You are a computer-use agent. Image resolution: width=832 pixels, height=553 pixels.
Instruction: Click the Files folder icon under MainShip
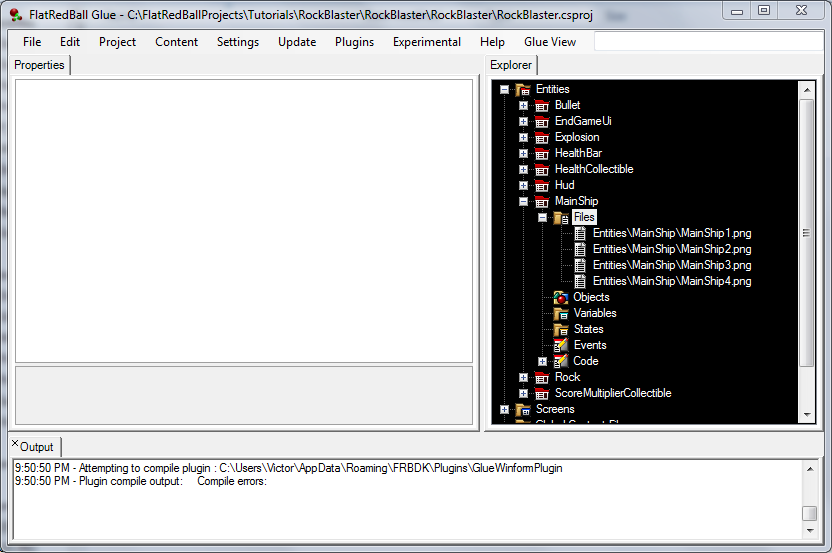561,218
